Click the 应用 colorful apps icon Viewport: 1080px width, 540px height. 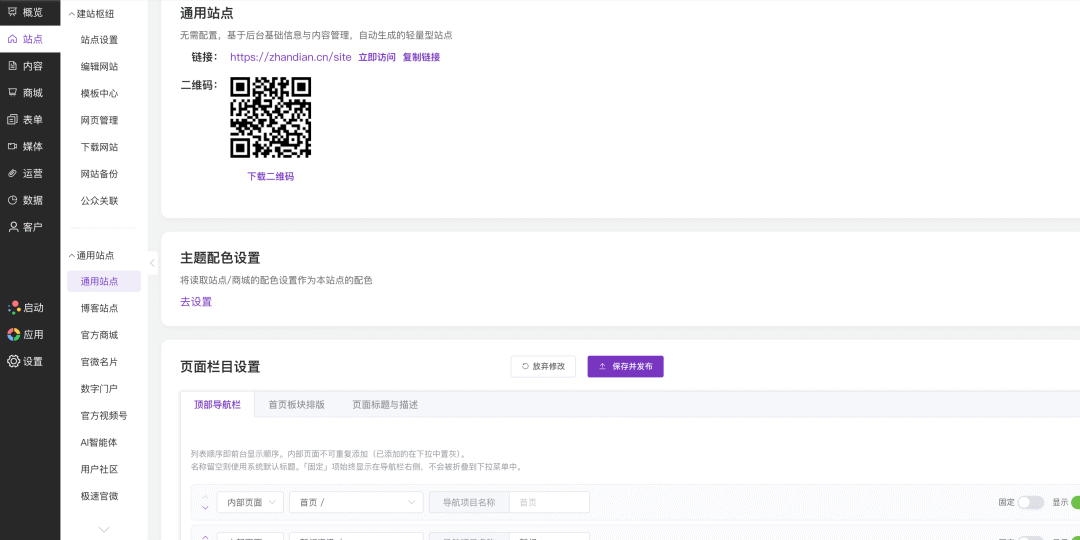point(14,335)
